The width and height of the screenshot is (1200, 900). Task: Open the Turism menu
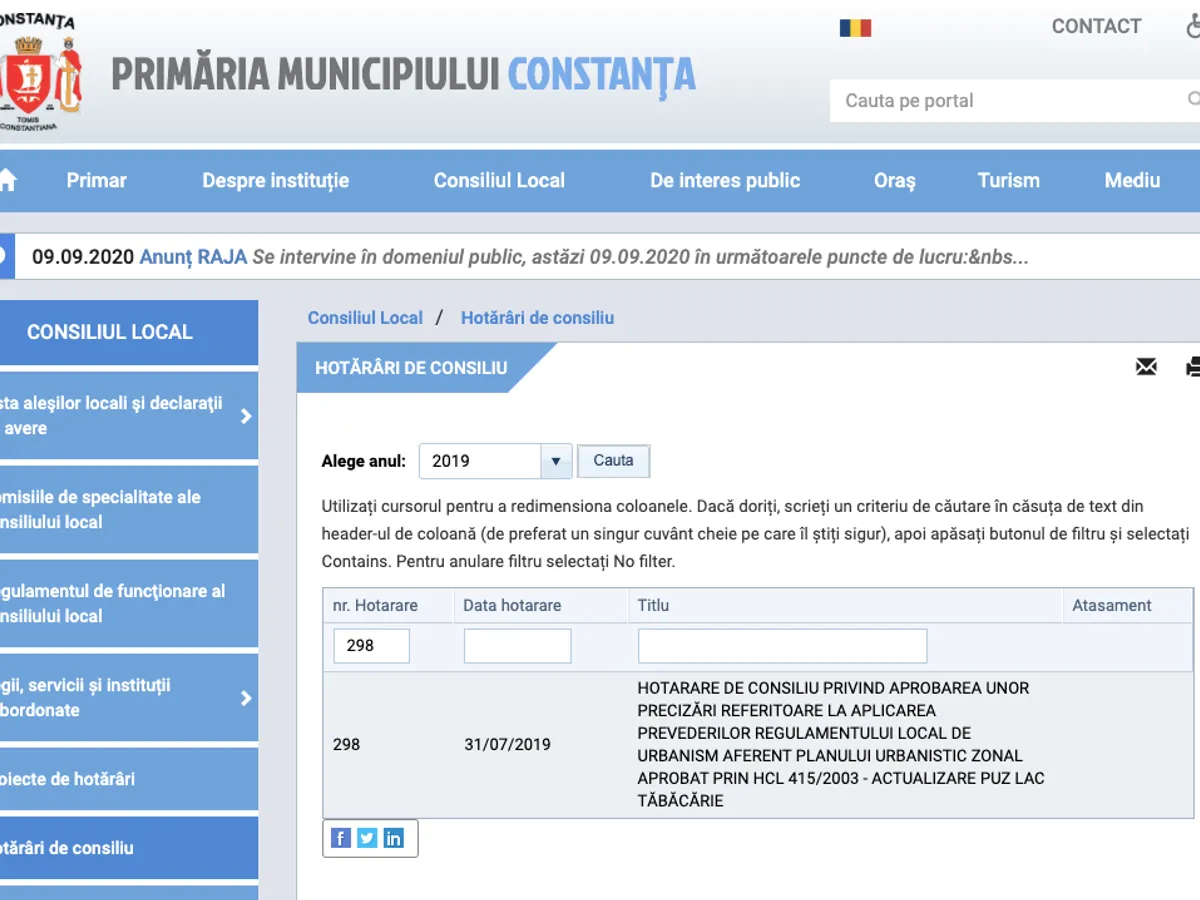point(1008,181)
